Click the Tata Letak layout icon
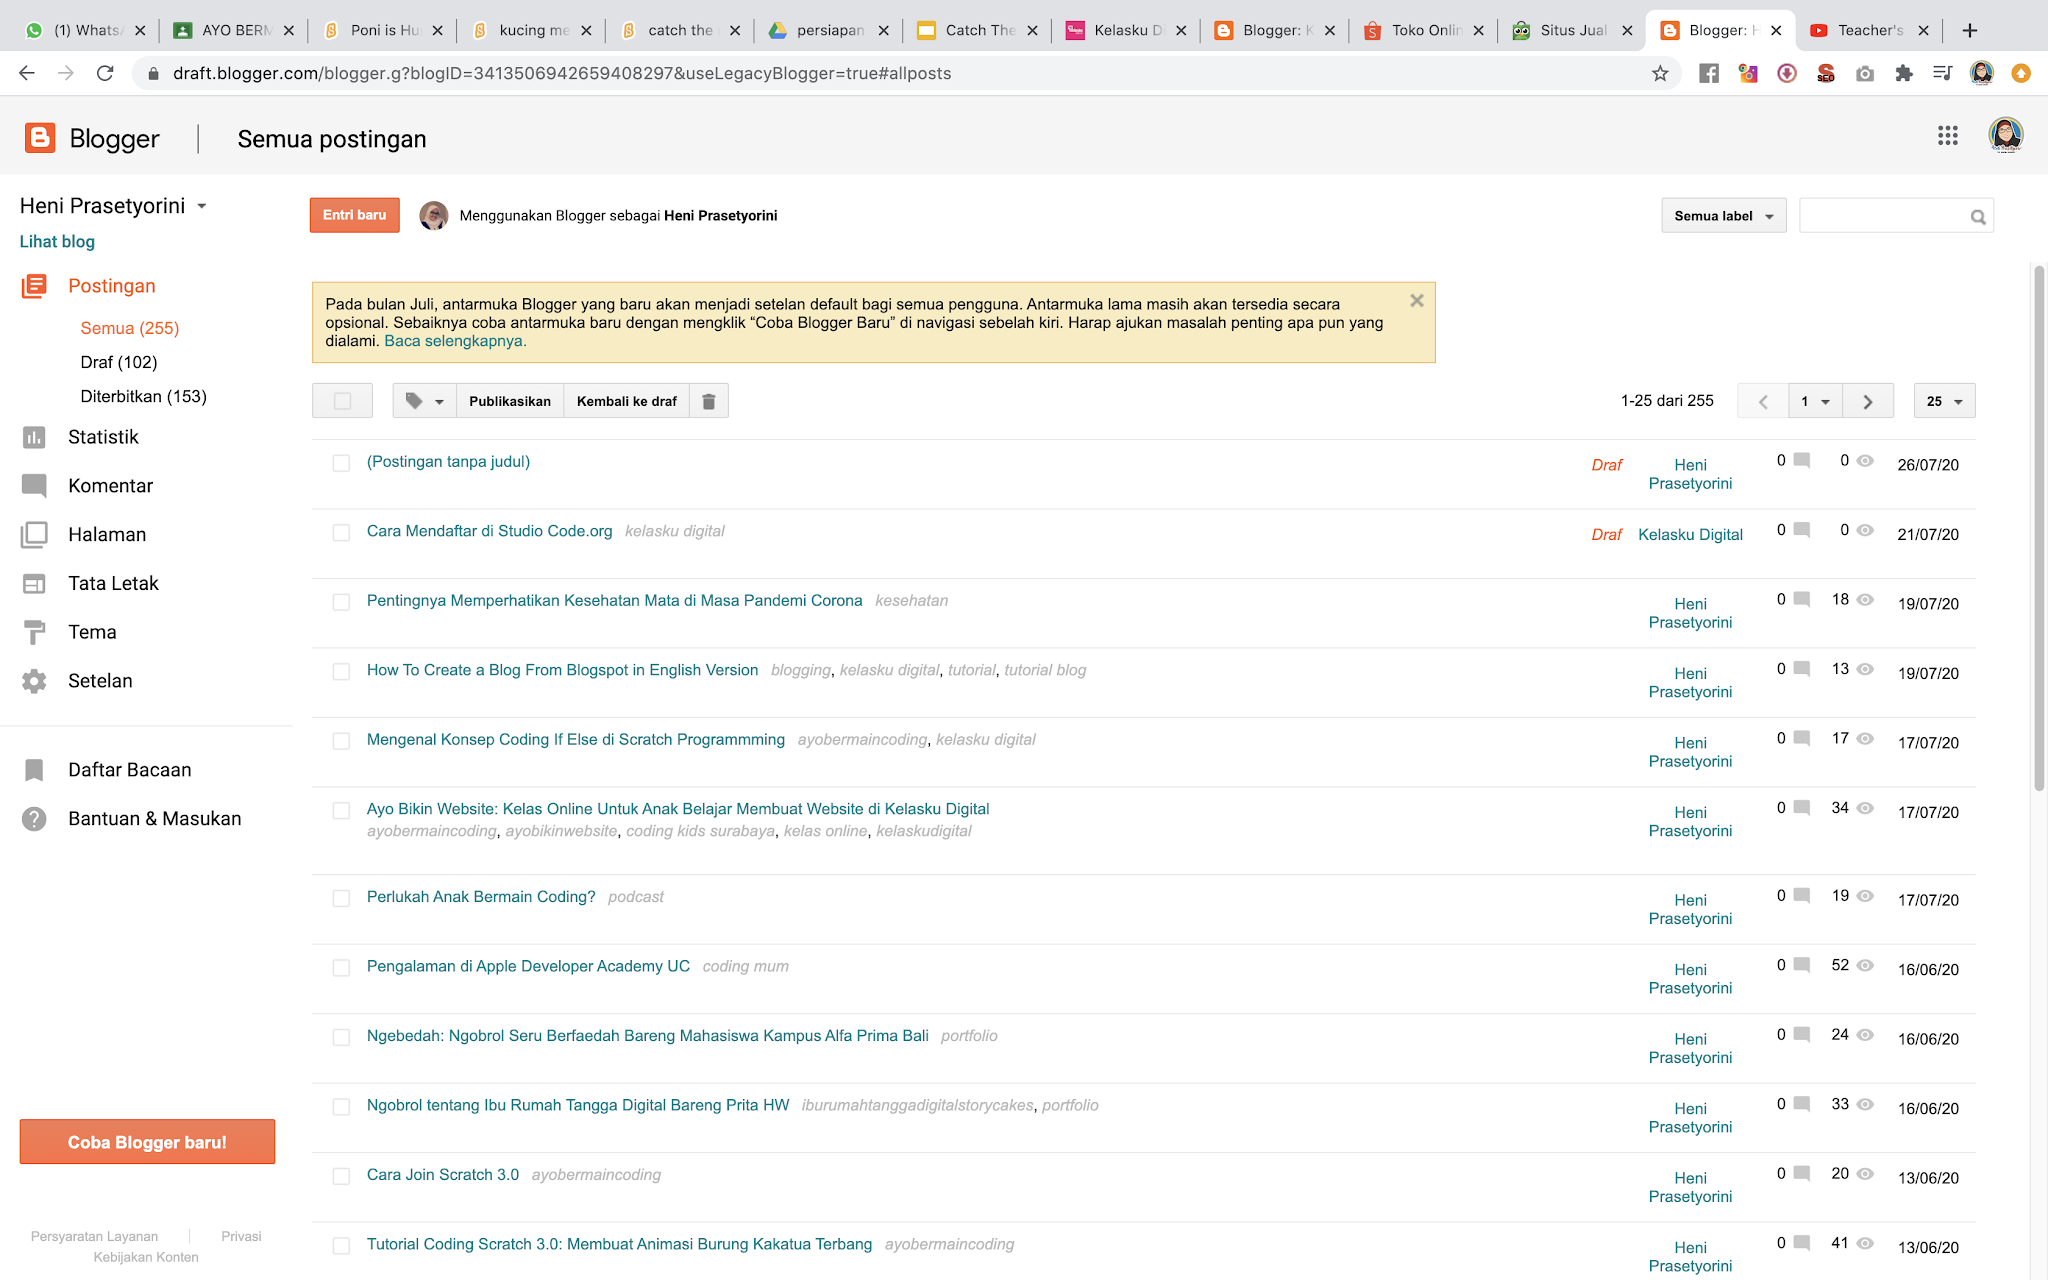2048x1280 pixels. point(34,584)
